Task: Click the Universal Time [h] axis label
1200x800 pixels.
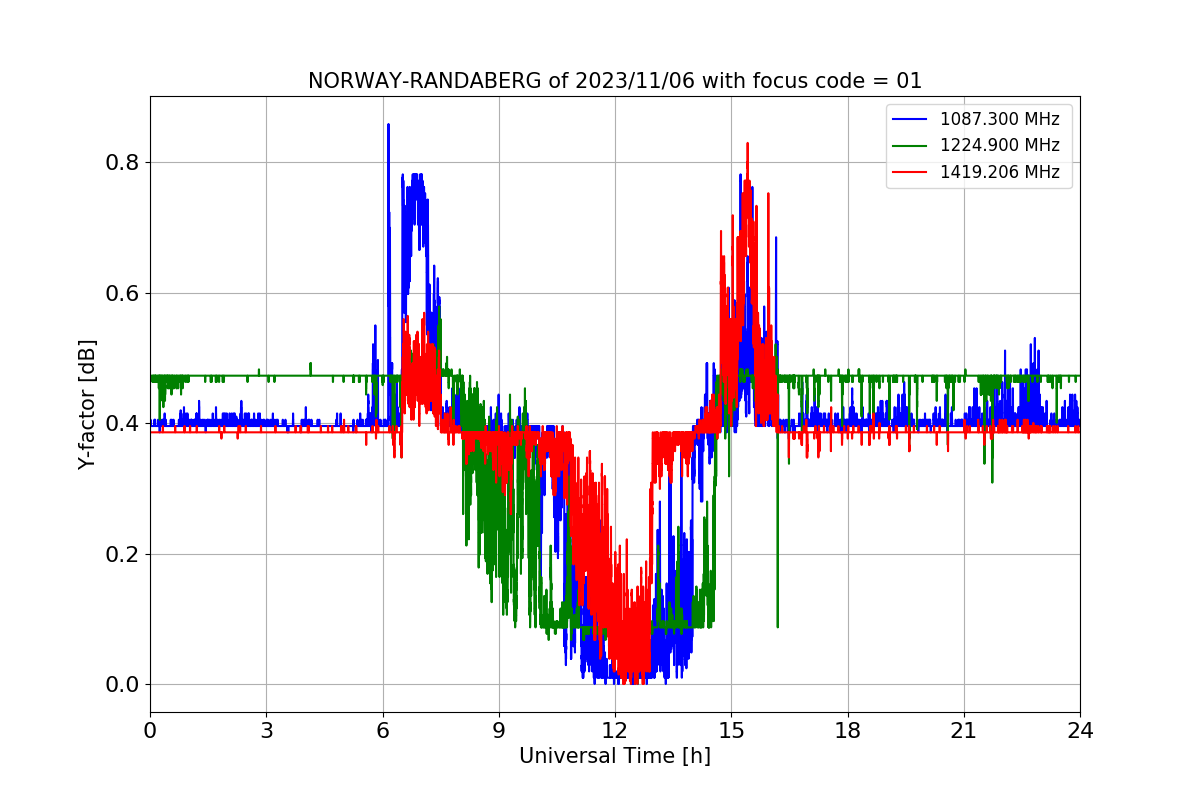Action: (x=615, y=756)
